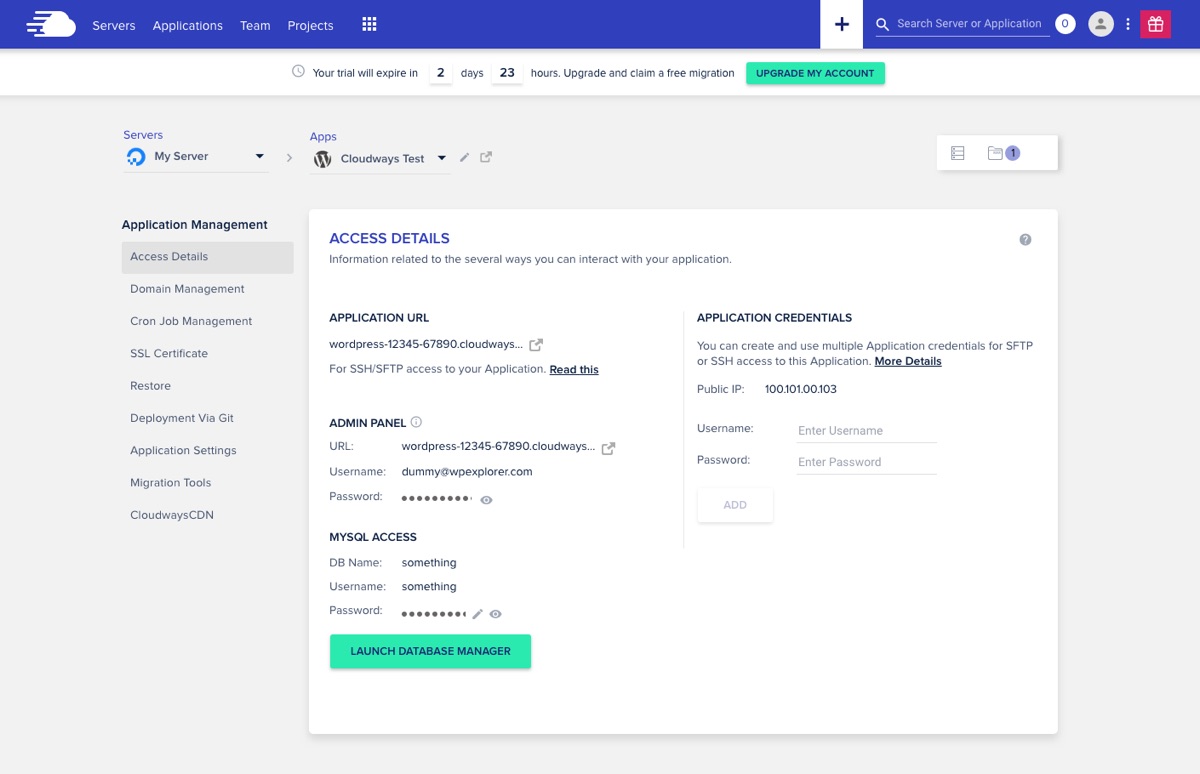1200x774 pixels.
Task: Select Access Details in sidebar
Action: [x=208, y=257]
